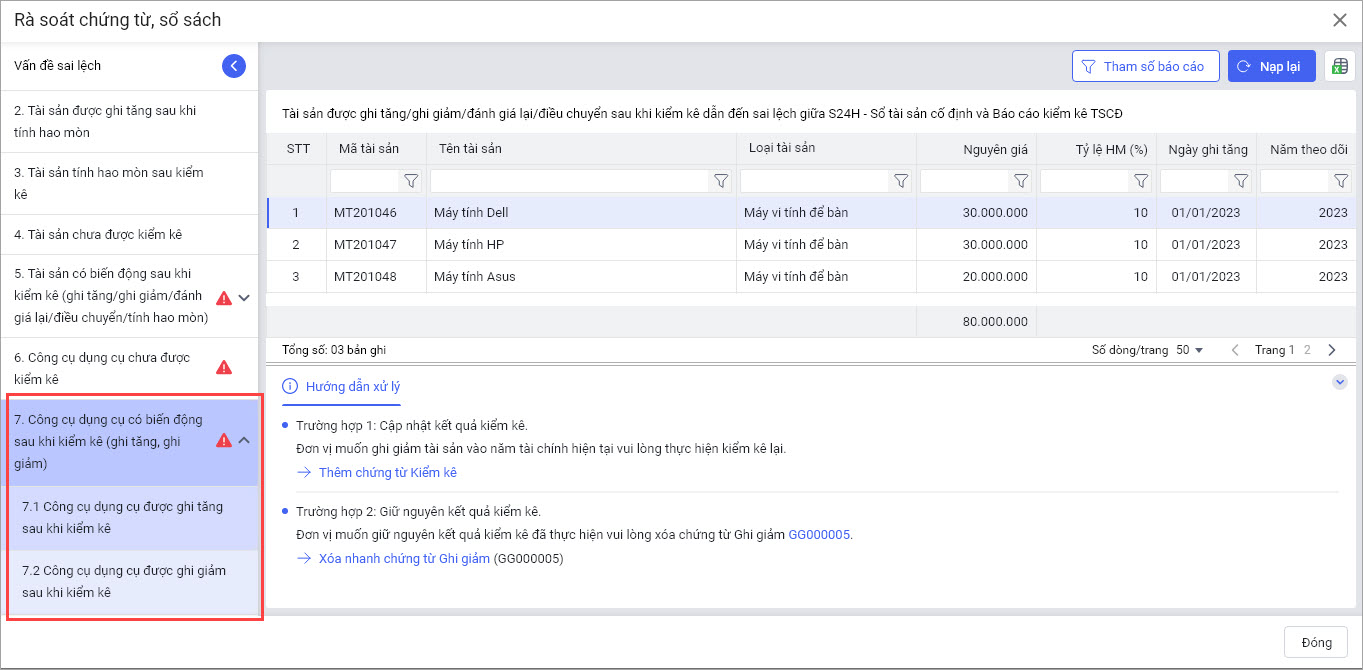Screen dimensions: 1363x670
Task: Collapse the Vấn đề sai lệch sidebar
Action: coord(233,66)
